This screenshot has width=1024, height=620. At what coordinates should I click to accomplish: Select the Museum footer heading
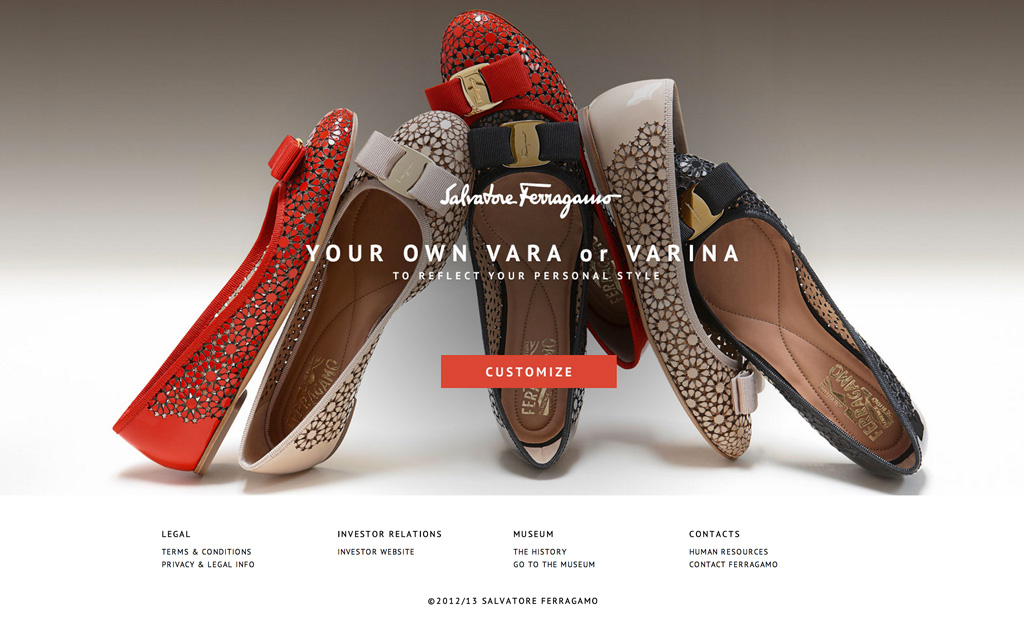point(533,534)
